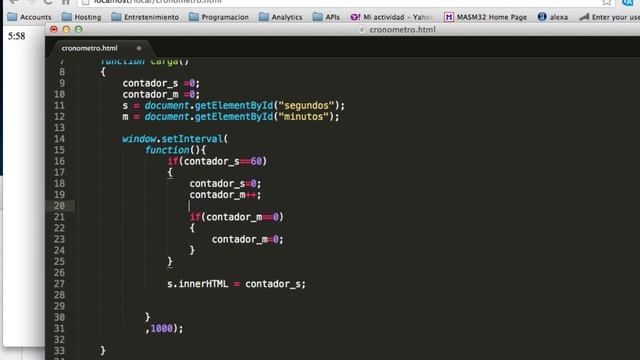The image size is (640, 360).
Task: Open the Entretenimiento bookmark folder
Action: (x=145, y=17)
